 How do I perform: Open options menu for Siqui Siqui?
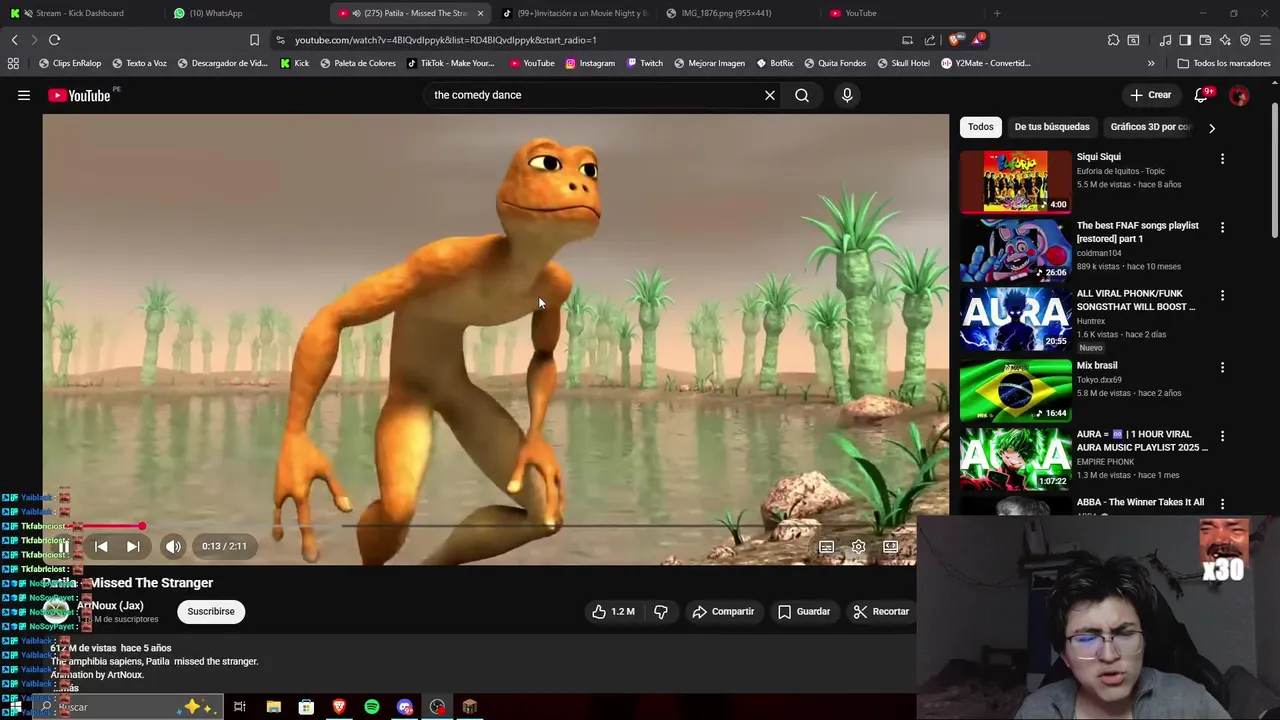click(x=1222, y=159)
